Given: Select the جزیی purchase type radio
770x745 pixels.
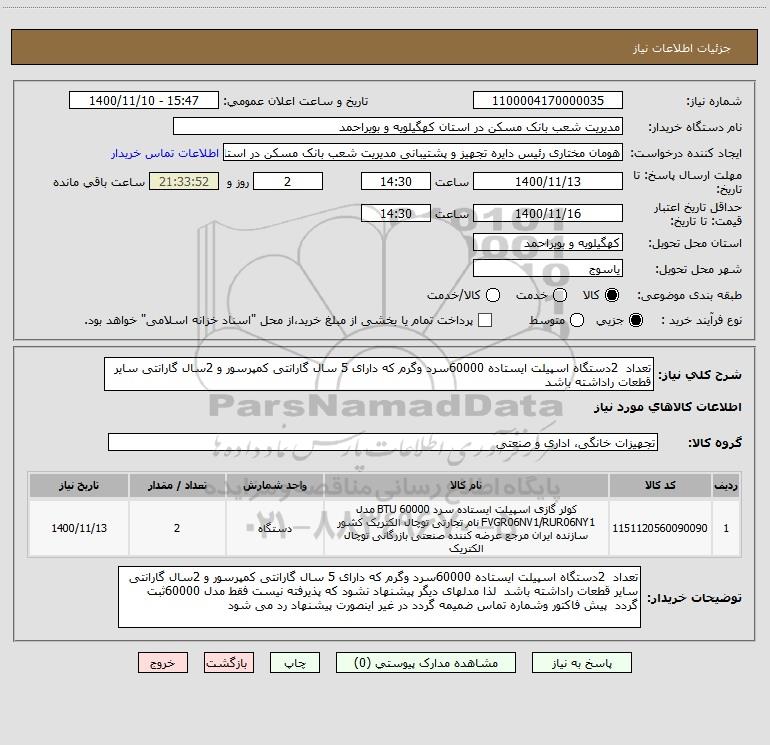Looking at the screenshot, I should [x=635, y=320].
